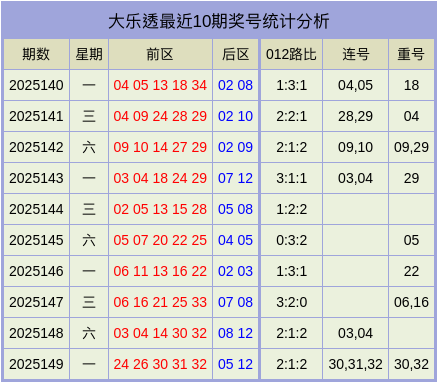This screenshot has width=438, height=383.
Task: Click back numbers 08 12
Action: (x=235, y=333)
